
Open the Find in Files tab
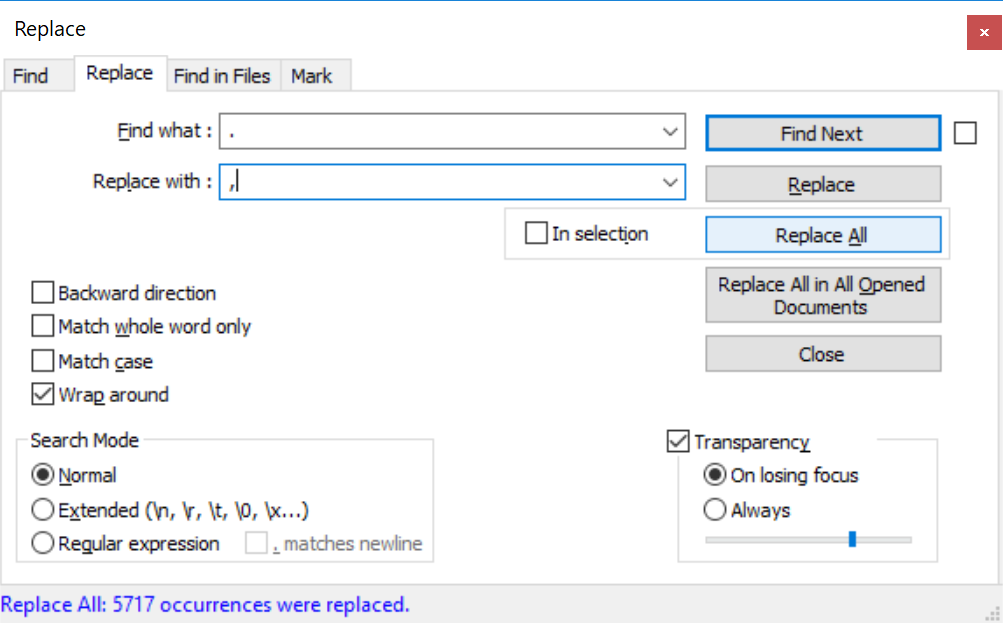coord(222,76)
